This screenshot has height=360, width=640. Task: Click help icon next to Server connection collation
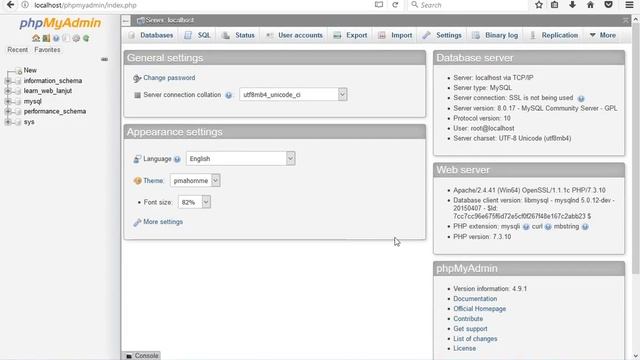[x=229, y=95]
